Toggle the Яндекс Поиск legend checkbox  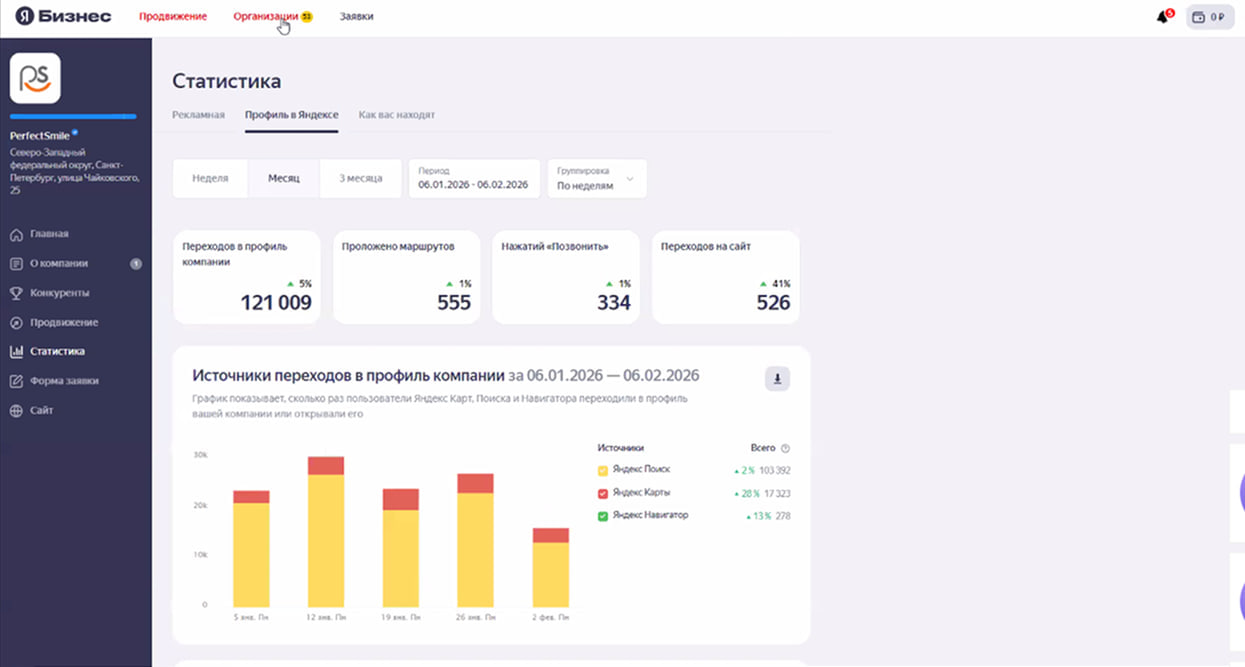click(x=603, y=470)
